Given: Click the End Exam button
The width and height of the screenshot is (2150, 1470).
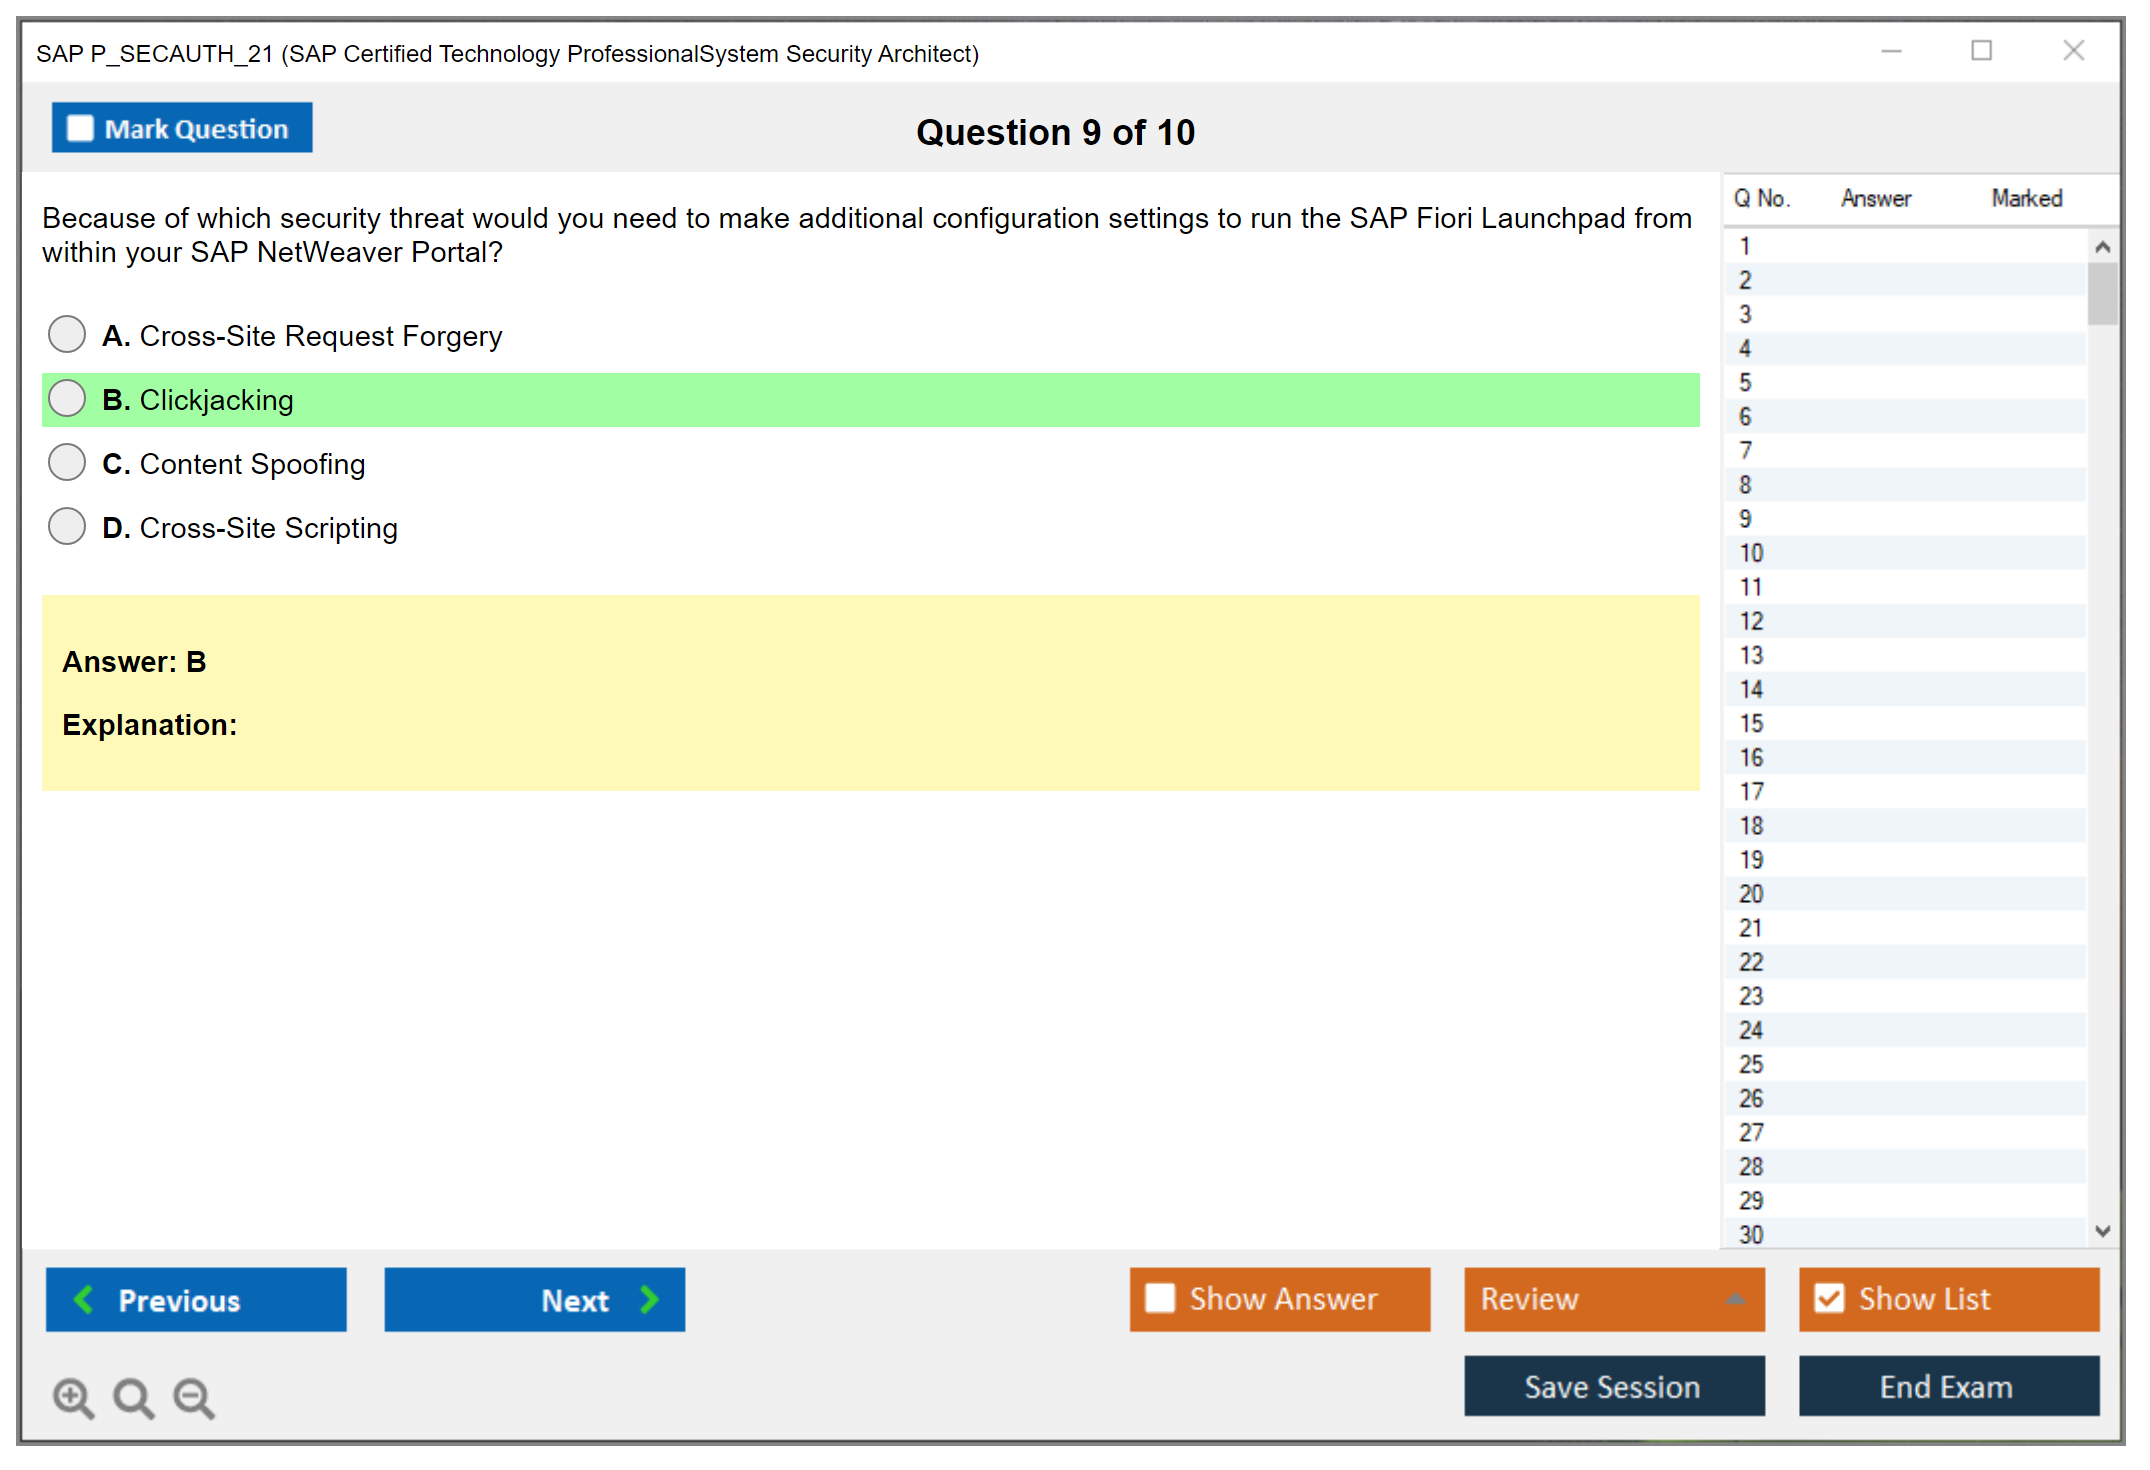Looking at the screenshot, I should pyautogui.click(x=1947, y=1386).
